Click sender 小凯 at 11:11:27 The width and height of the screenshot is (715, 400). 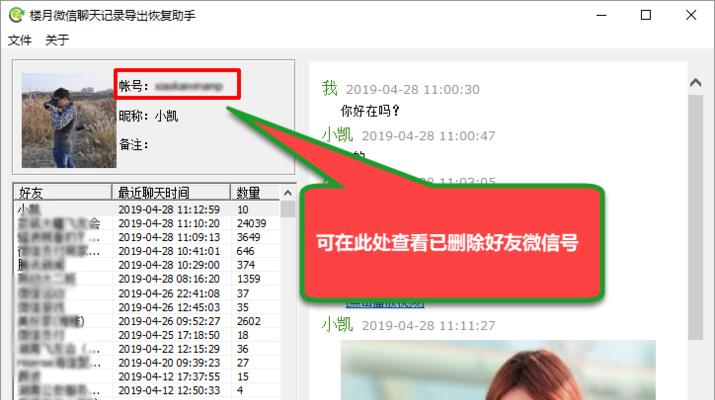click(337, 325)
